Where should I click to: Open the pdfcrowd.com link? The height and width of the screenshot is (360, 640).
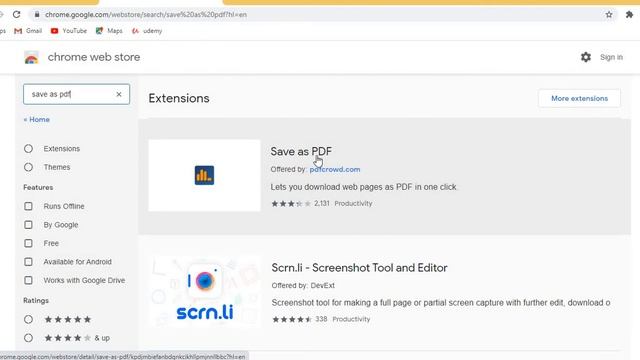point(335,169)
